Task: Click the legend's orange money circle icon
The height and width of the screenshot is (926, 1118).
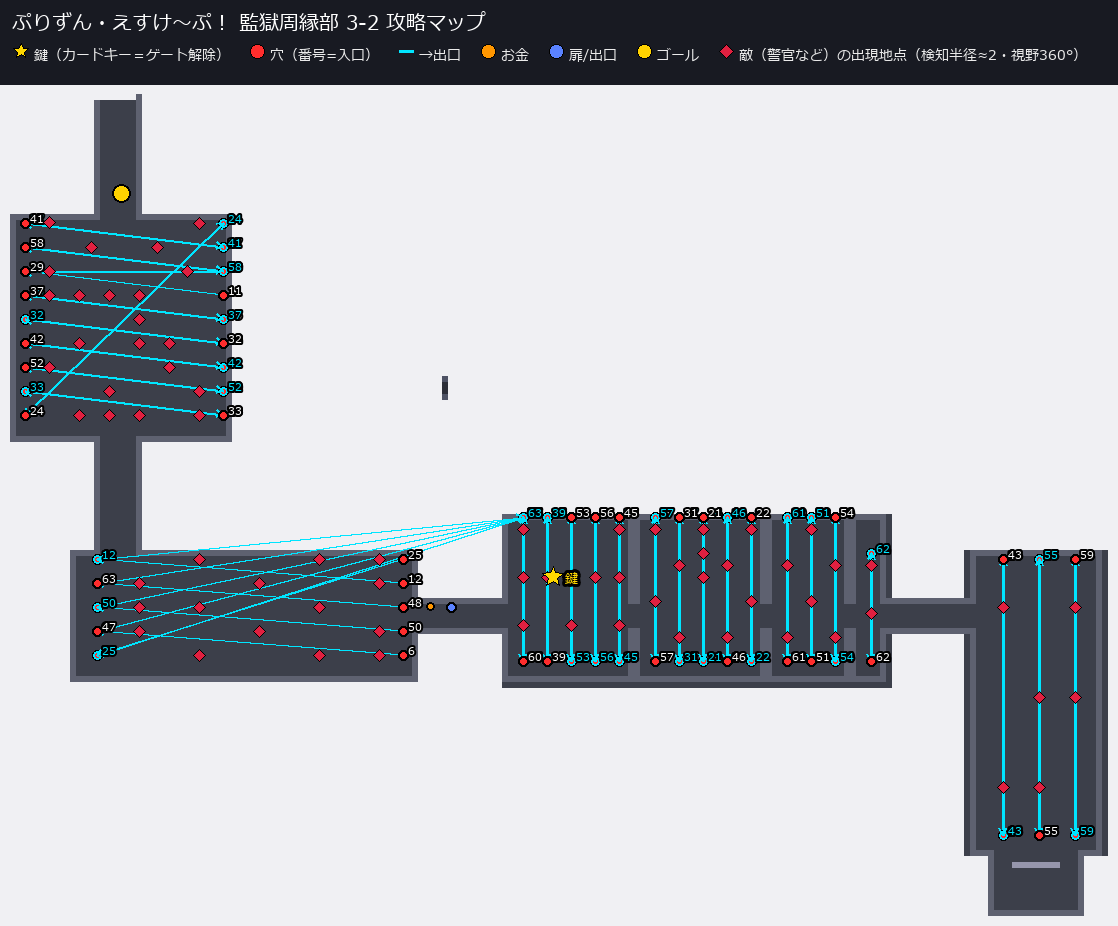Action: [488, 52]
